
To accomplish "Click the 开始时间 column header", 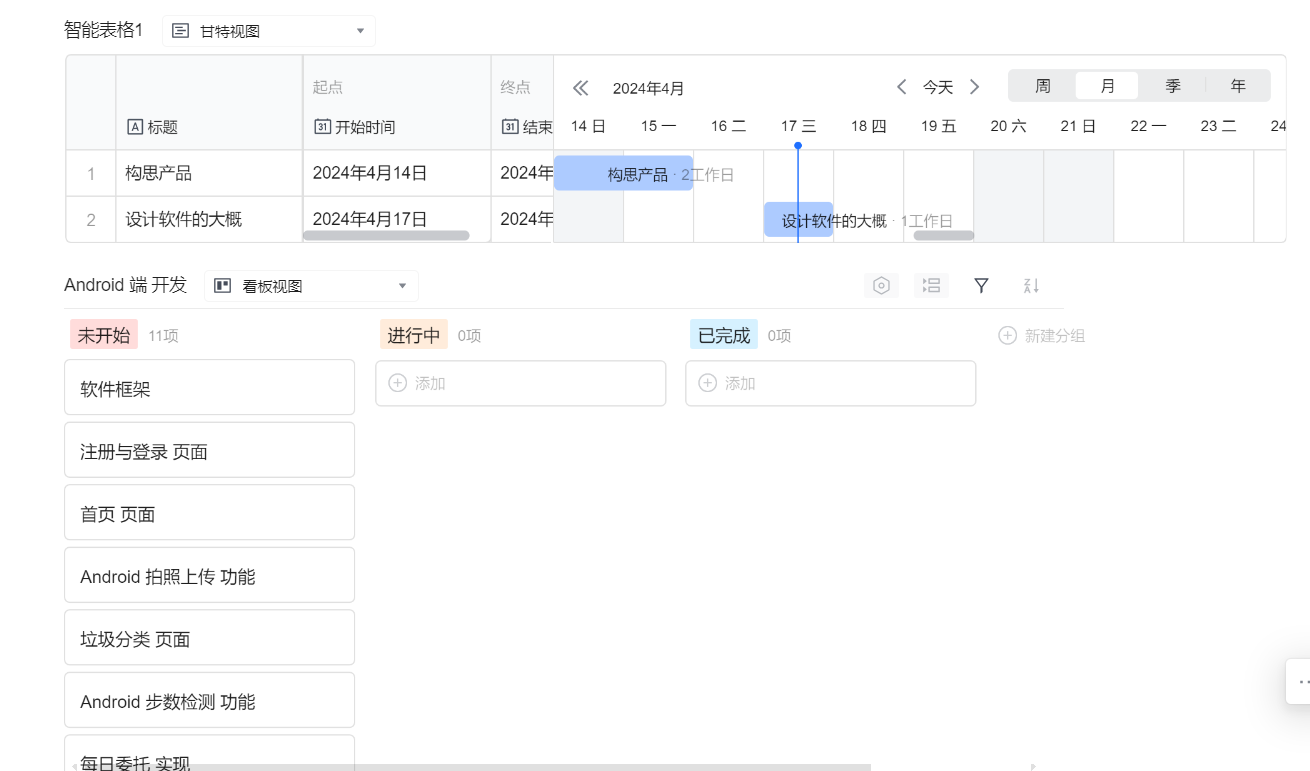I will [x=397, y=103].
